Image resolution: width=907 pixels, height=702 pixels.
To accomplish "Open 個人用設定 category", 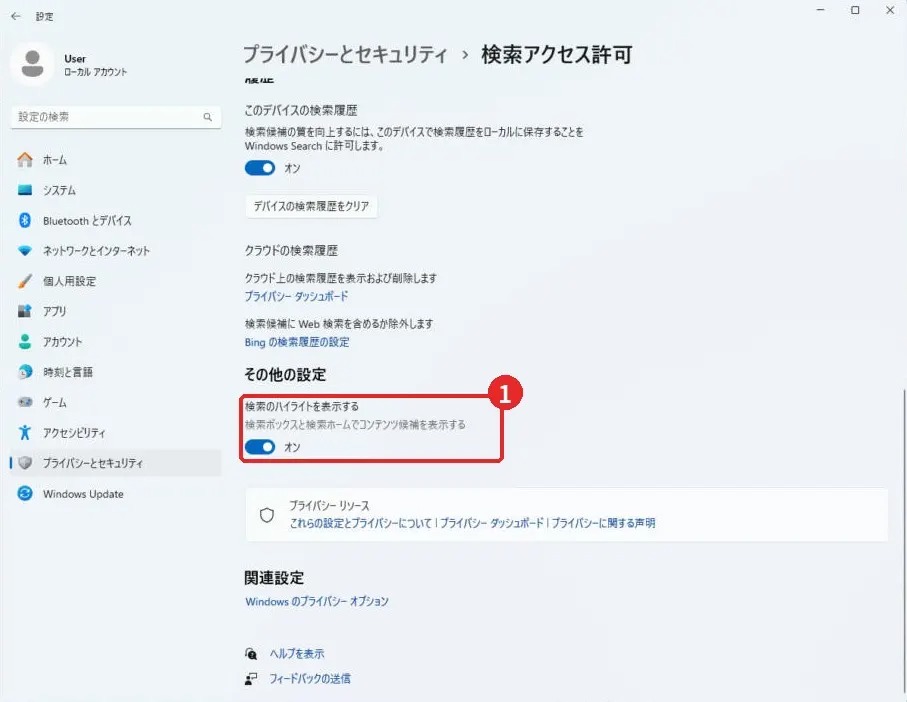I will (116, 281).
